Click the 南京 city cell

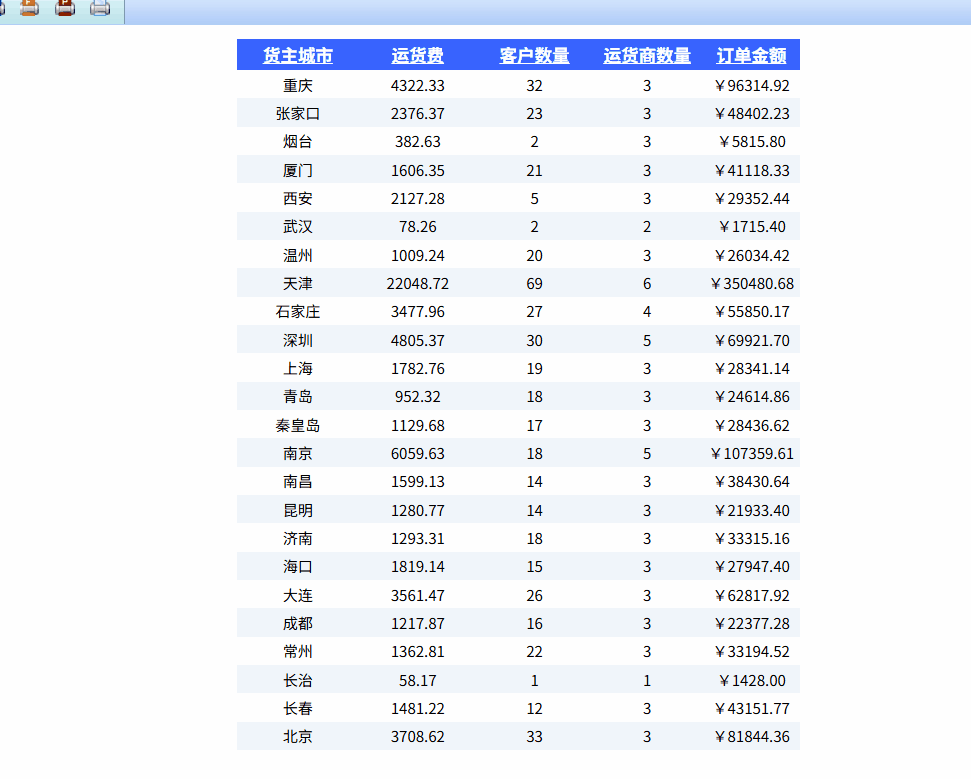click(298, 454)
